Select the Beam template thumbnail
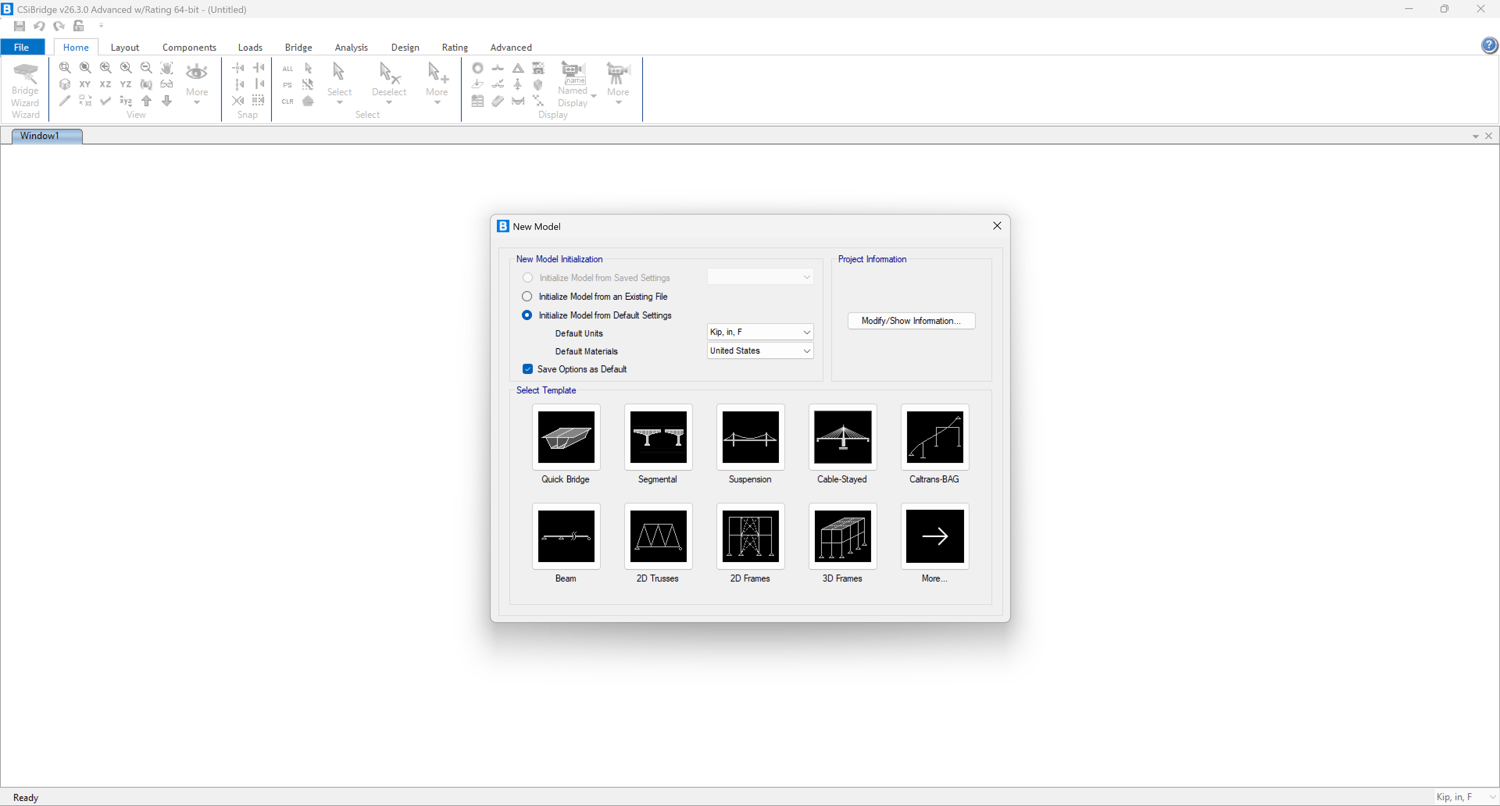The image size is (1500, 806). pos(566,537)
